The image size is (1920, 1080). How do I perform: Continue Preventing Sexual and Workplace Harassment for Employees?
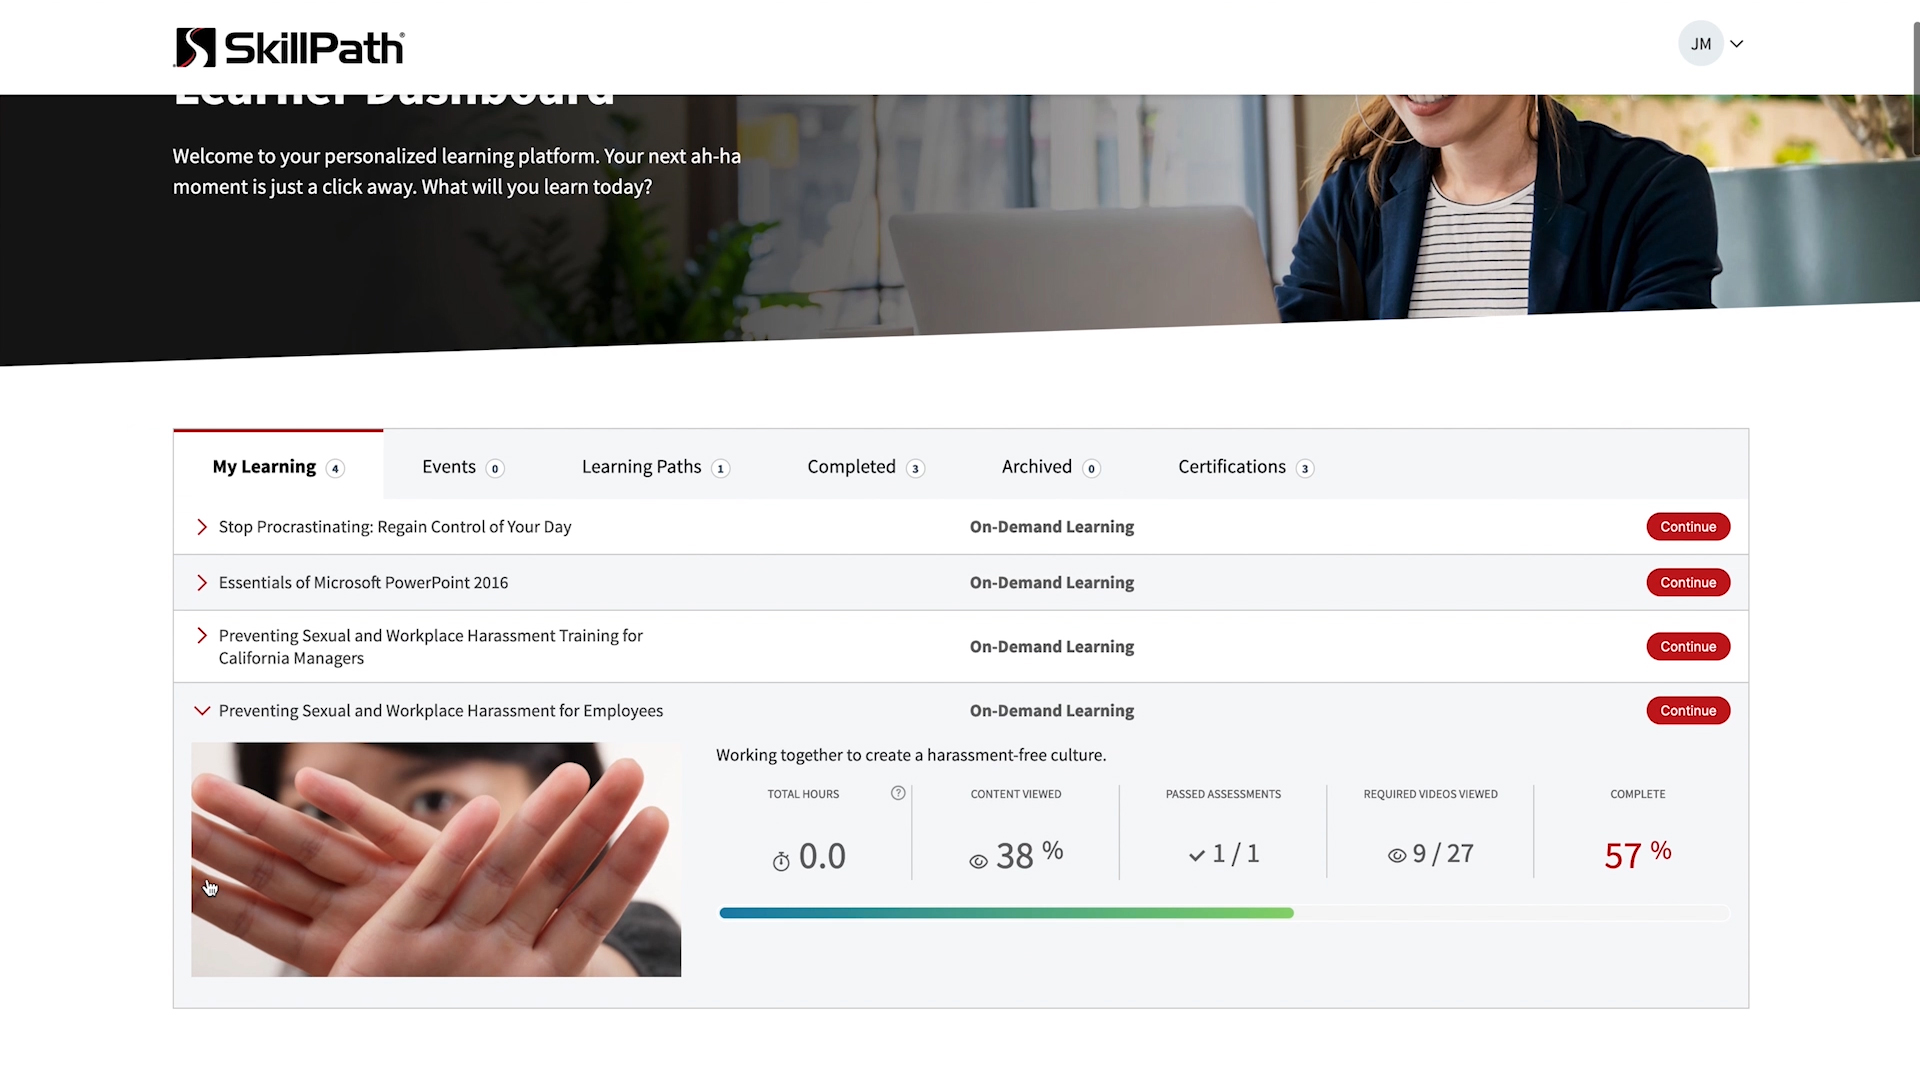click(1687, 710)
